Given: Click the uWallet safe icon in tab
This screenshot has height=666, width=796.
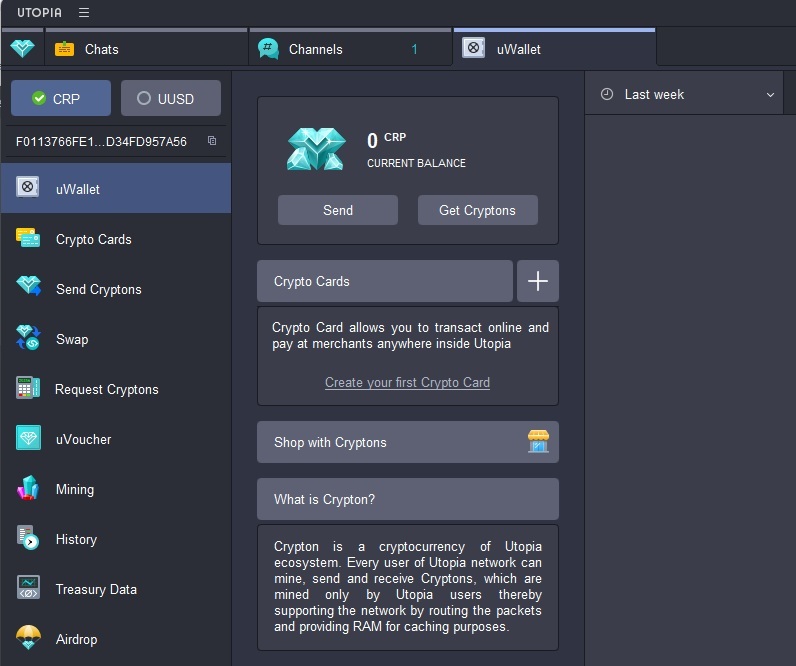Looking at the screenshot, I should [473, 48].
